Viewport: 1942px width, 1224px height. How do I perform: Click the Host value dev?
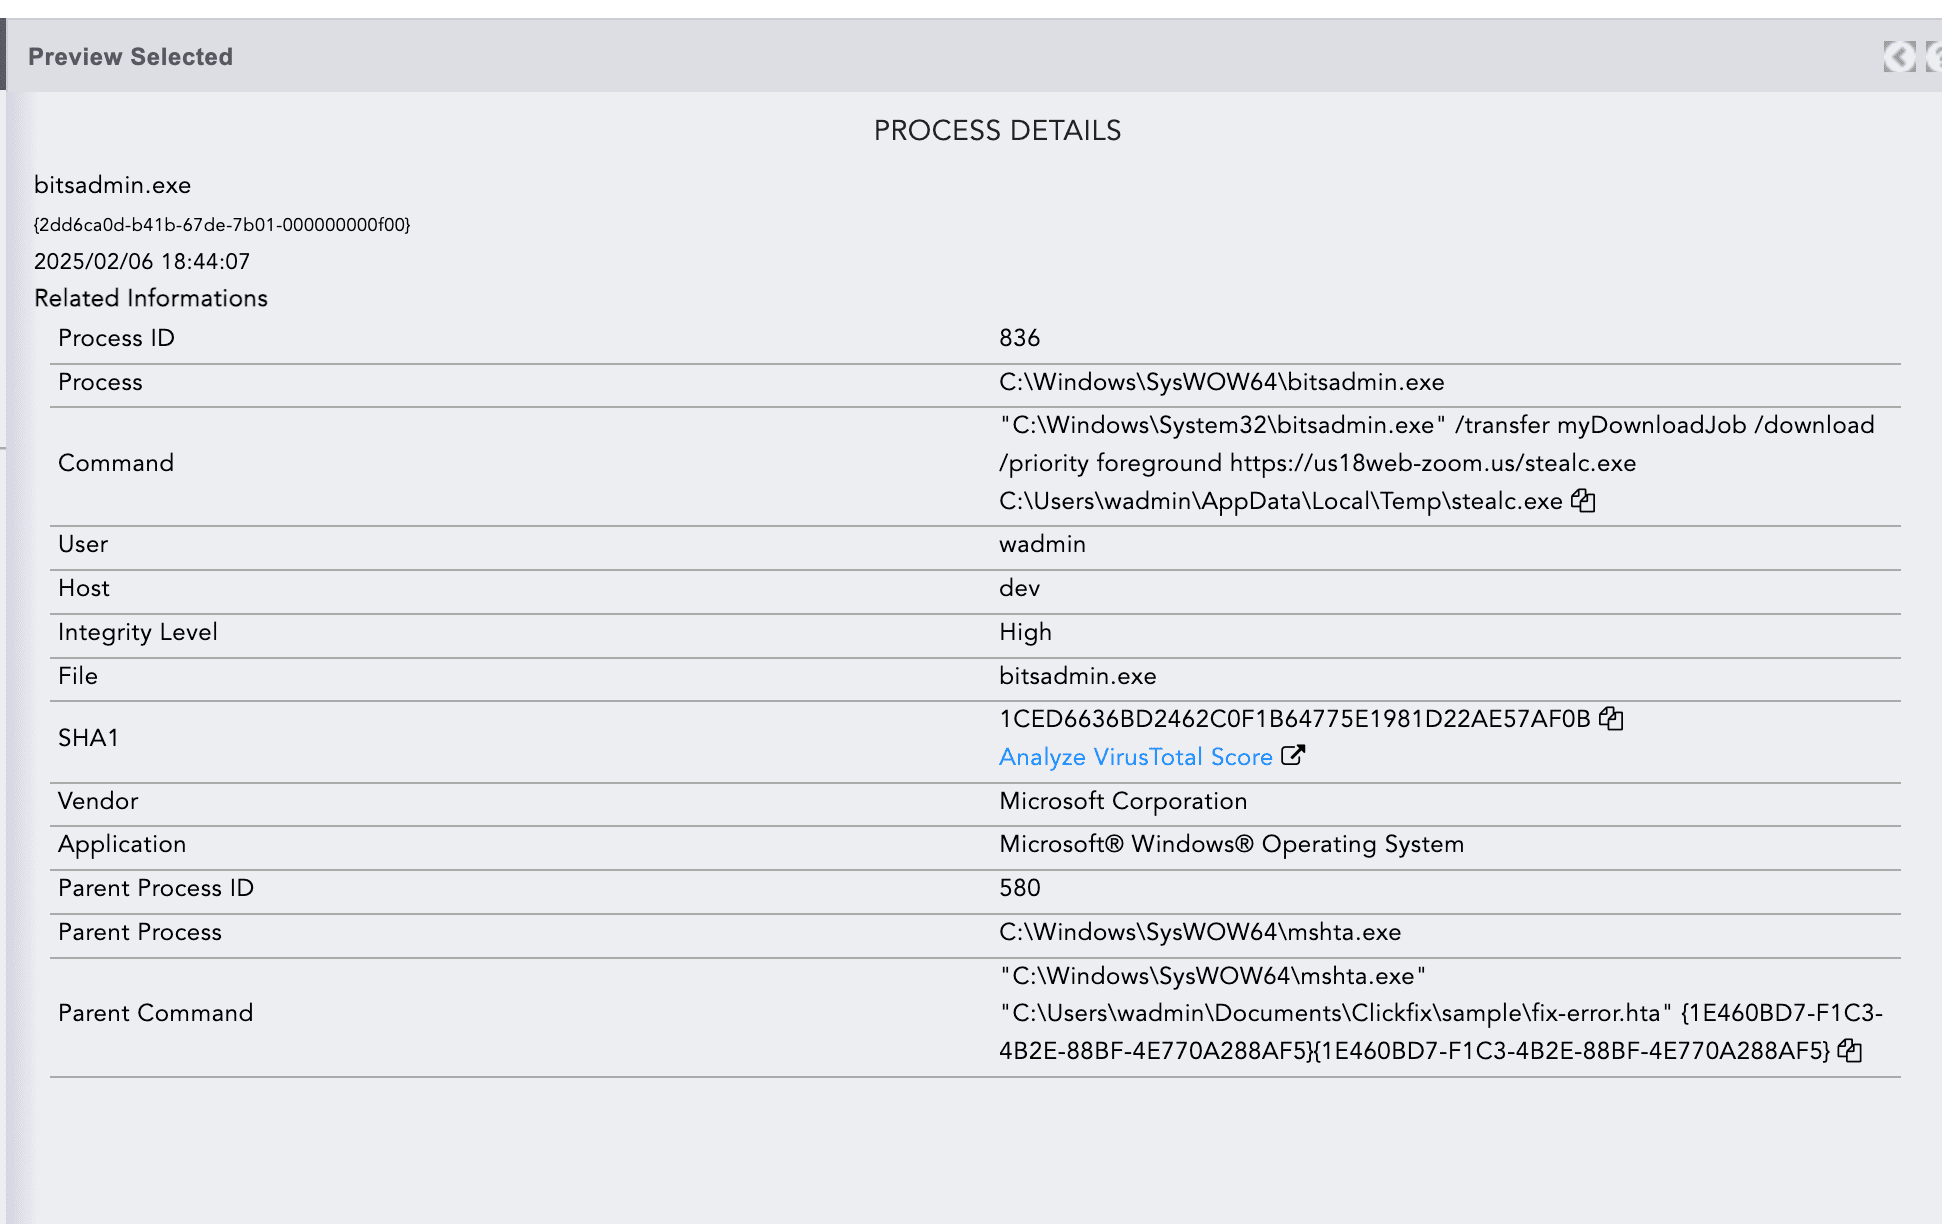click(x=1019, y=588)
